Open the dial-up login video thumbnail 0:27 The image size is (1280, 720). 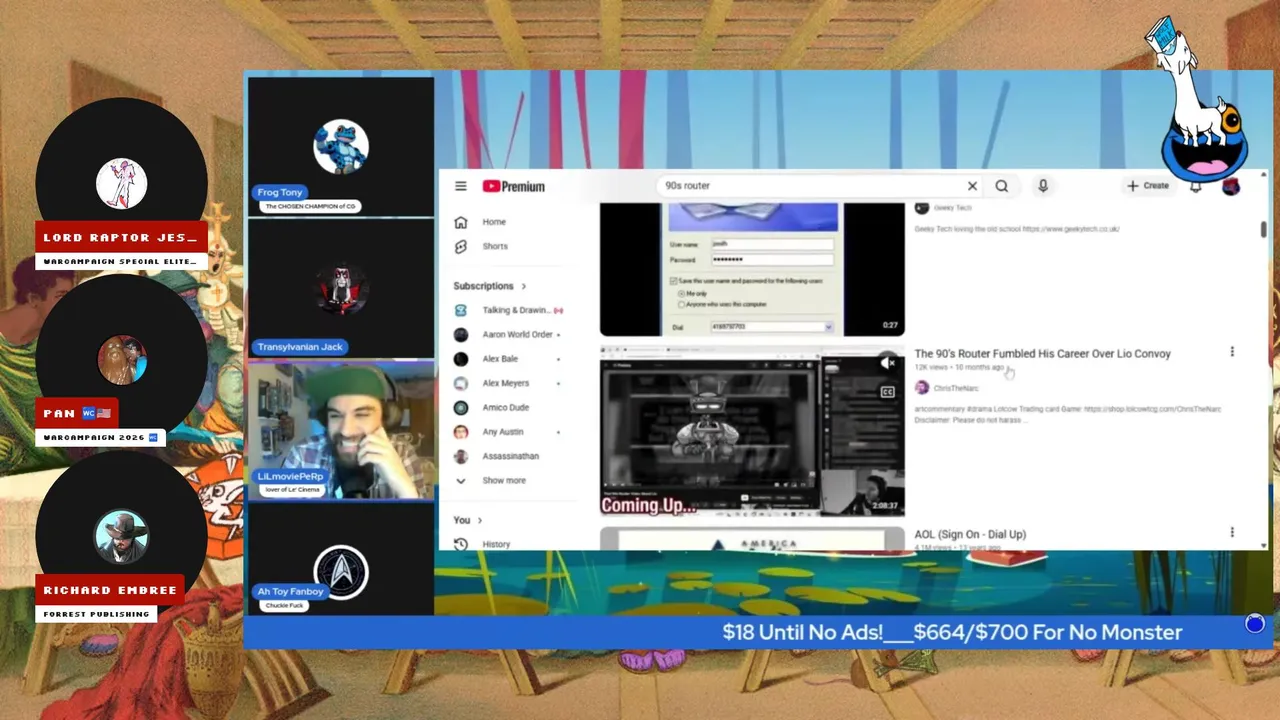coord(752,269)
